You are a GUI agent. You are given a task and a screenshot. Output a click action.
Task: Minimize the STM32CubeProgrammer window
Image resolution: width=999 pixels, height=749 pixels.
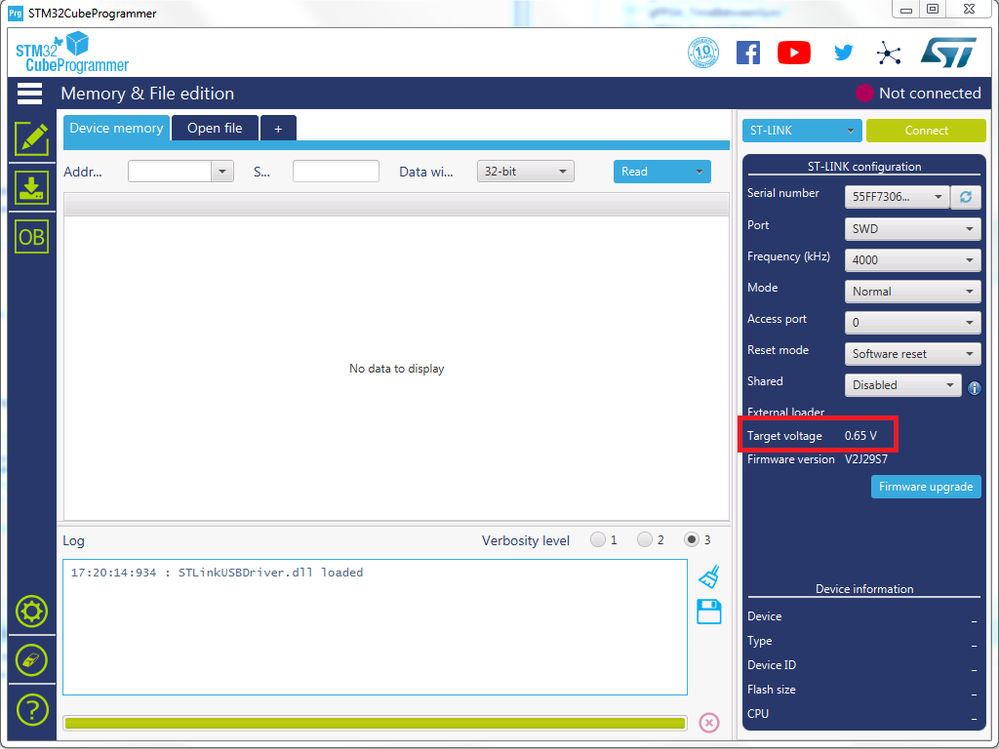[905, 10]
